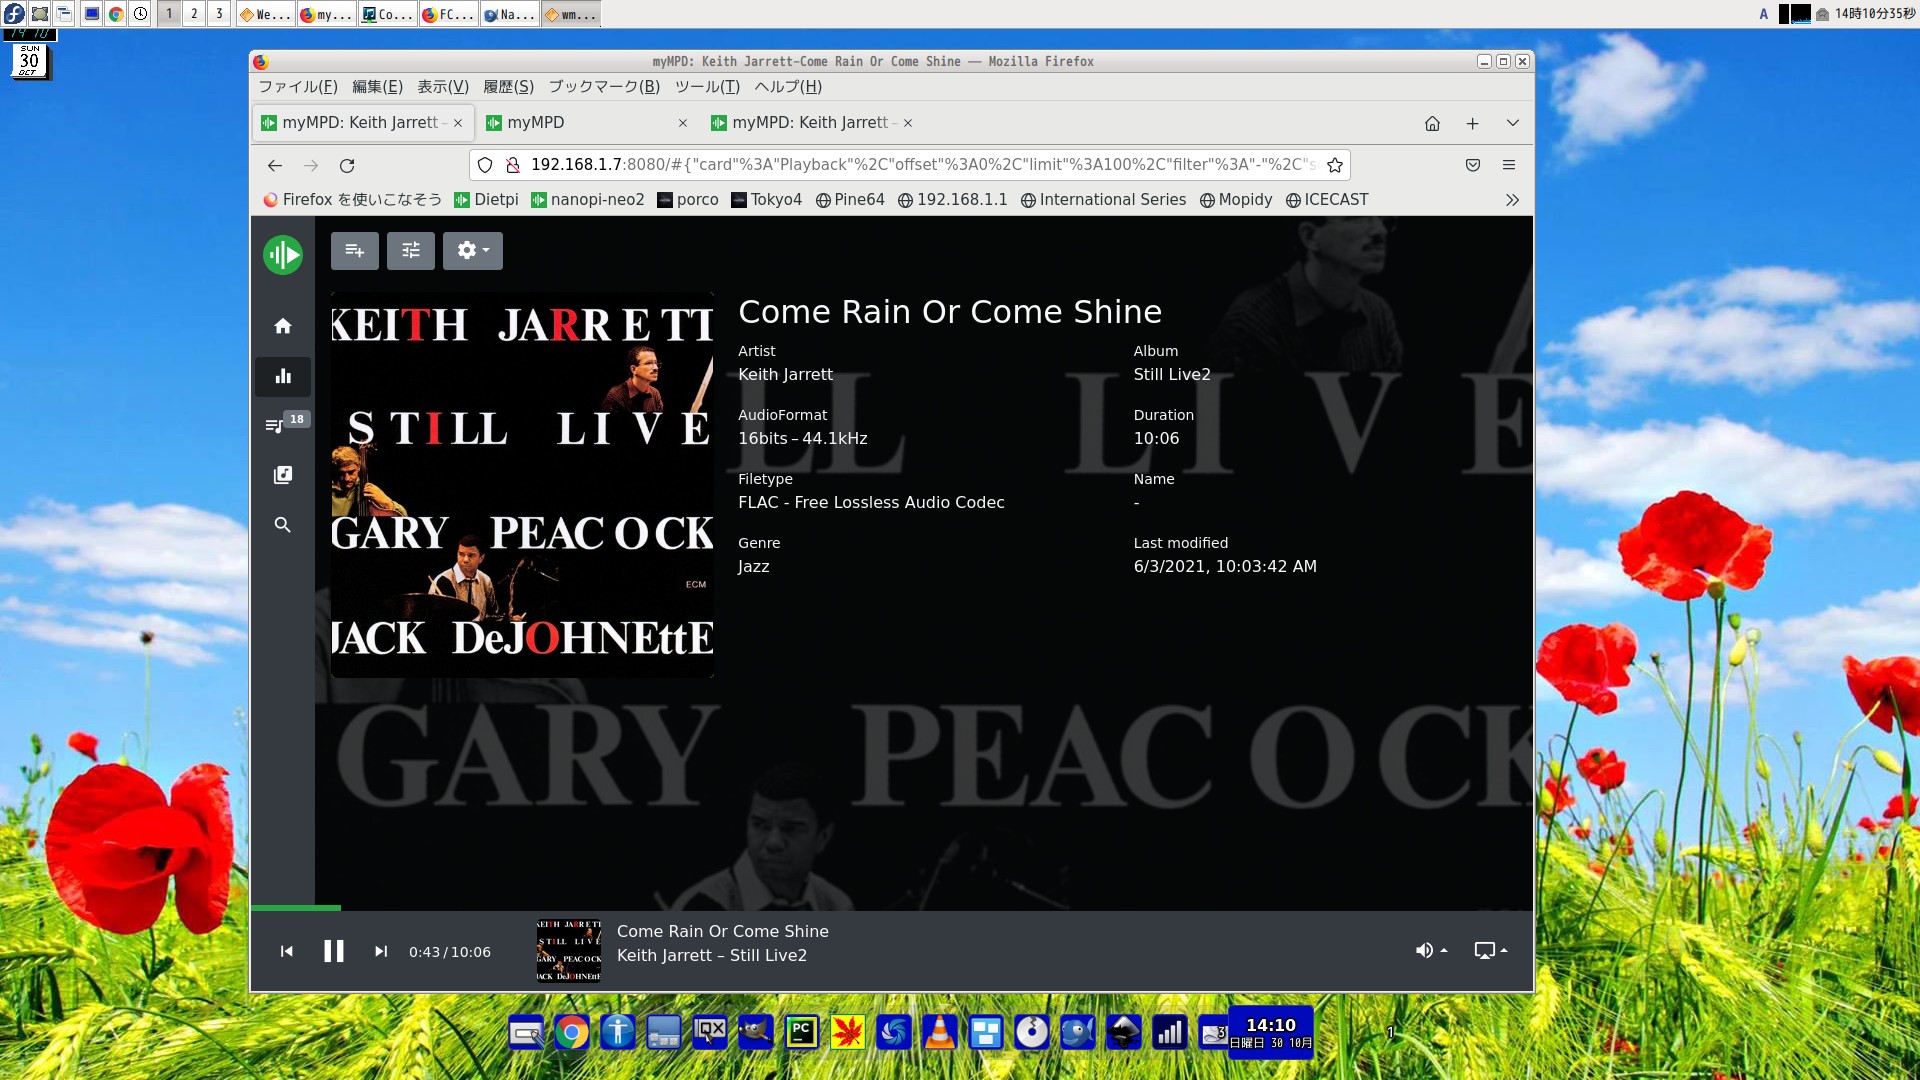1920x1080 pixels.
Task: Seek using the green song progress bar
Action: pyautogui.click(x=296, y=908)
